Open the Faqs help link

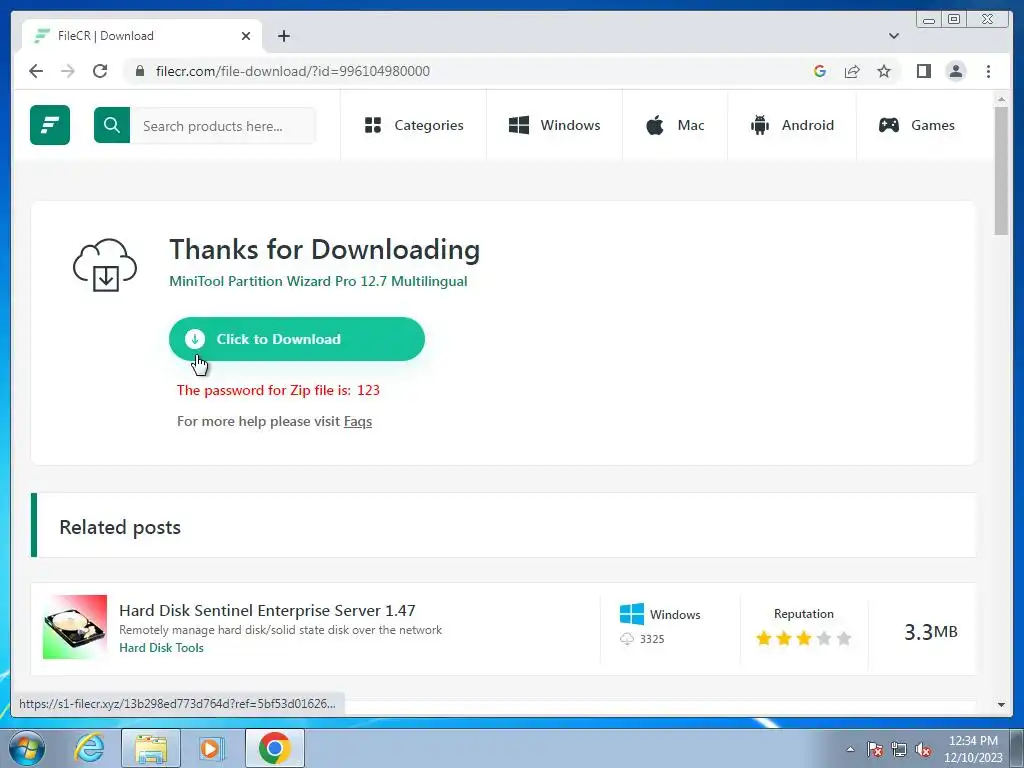pyautogui.click(x=358, y=421)
